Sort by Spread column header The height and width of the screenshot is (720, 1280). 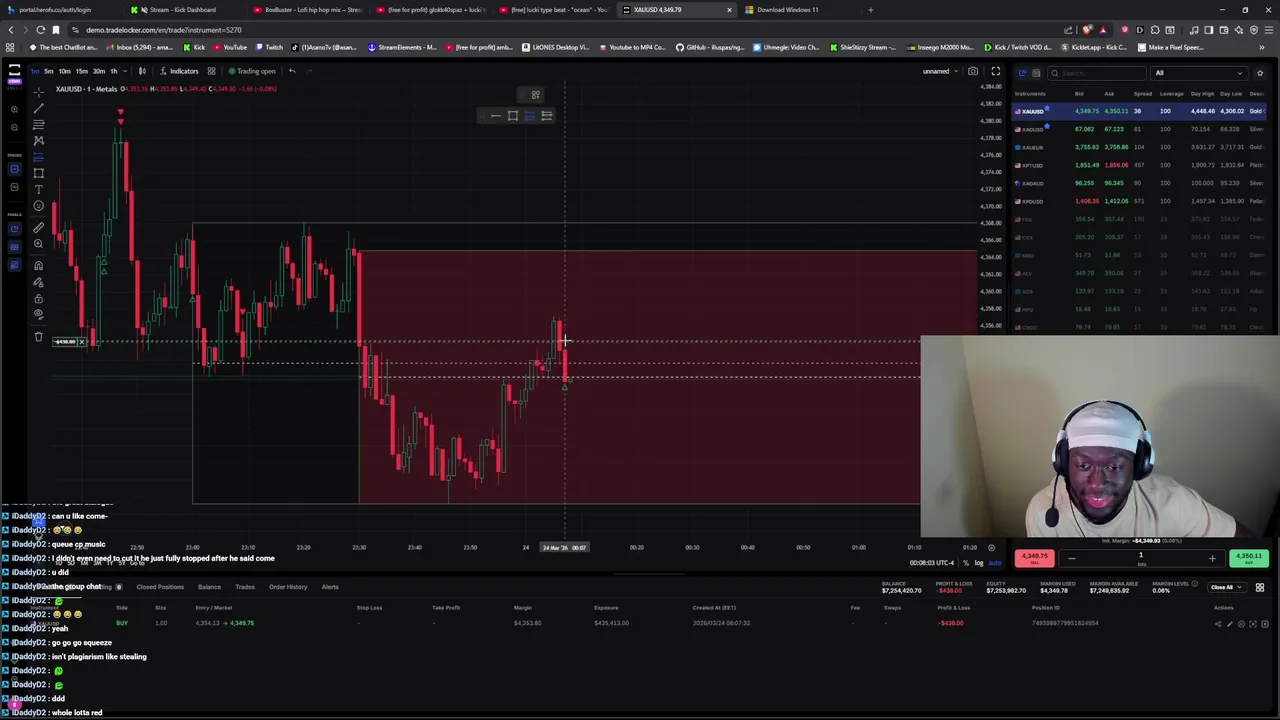click(1142, 94)
